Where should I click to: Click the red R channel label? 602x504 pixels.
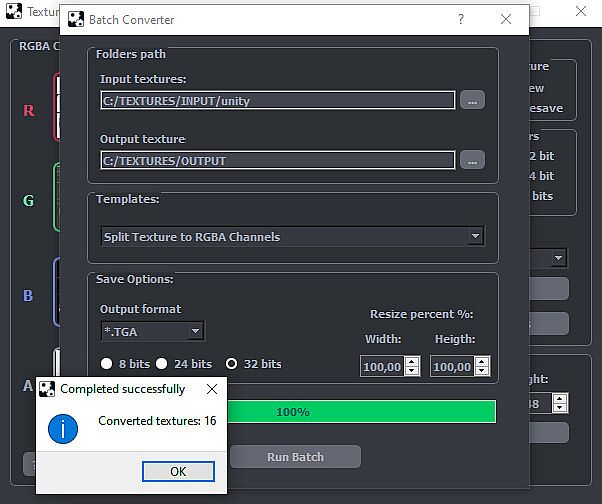coord(29,111)
